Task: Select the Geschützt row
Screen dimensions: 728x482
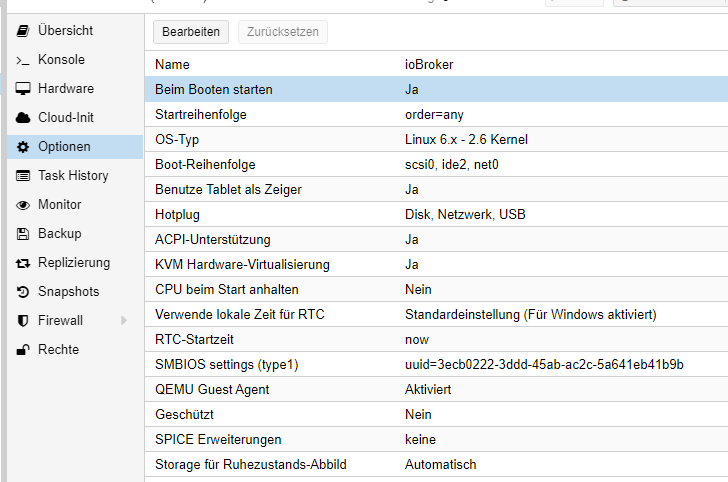Action: [x=436, y=415]
